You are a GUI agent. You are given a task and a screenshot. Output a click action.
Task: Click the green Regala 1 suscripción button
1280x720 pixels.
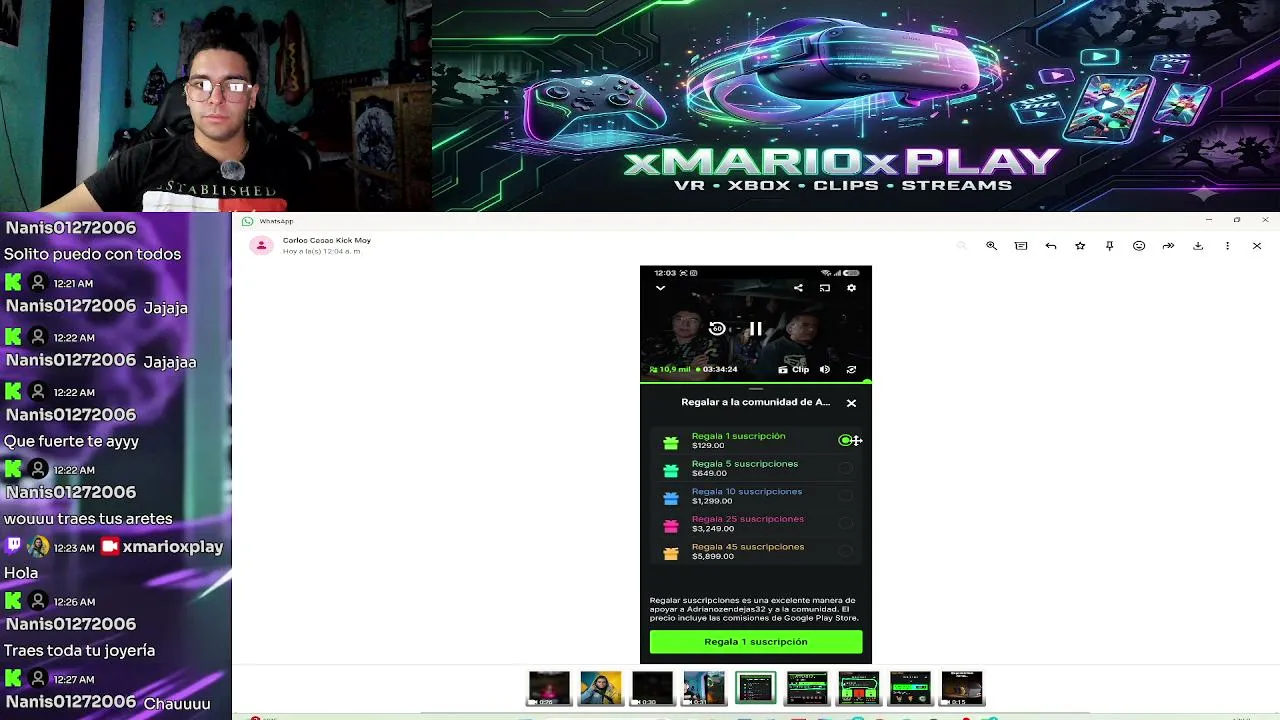tap(756, 642)
